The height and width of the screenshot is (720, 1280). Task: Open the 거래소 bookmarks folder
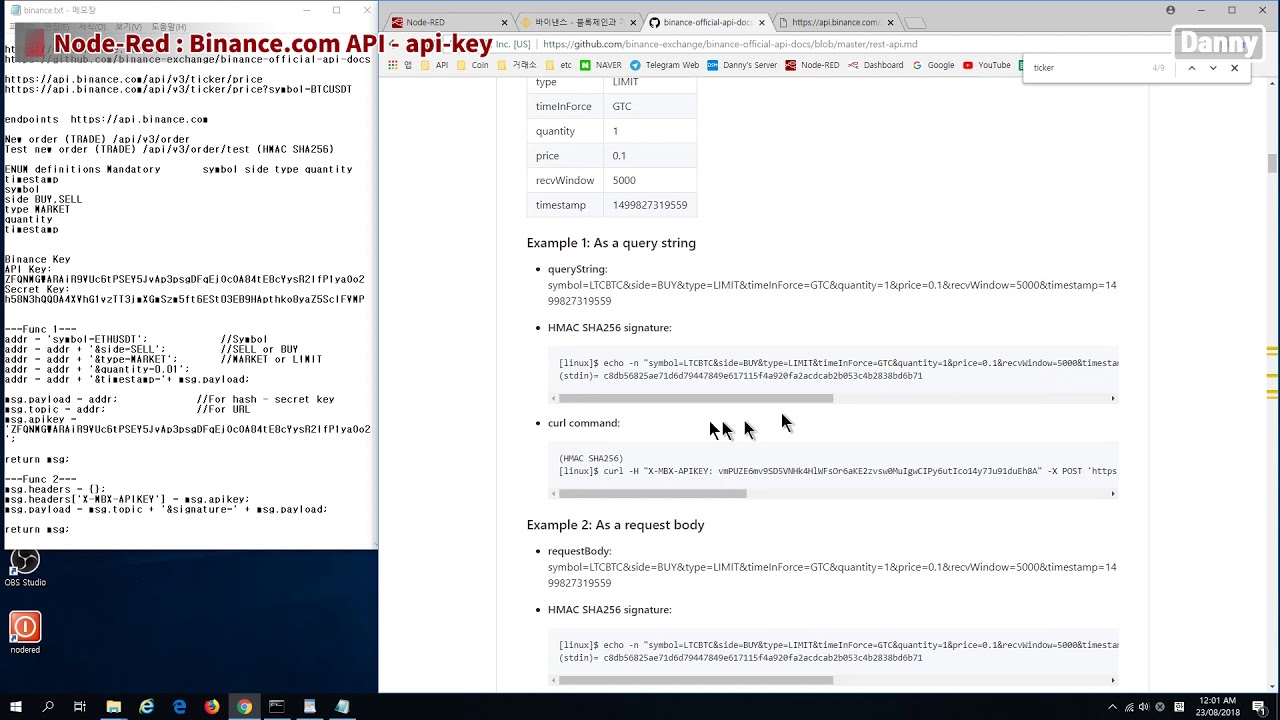point(516,65)
